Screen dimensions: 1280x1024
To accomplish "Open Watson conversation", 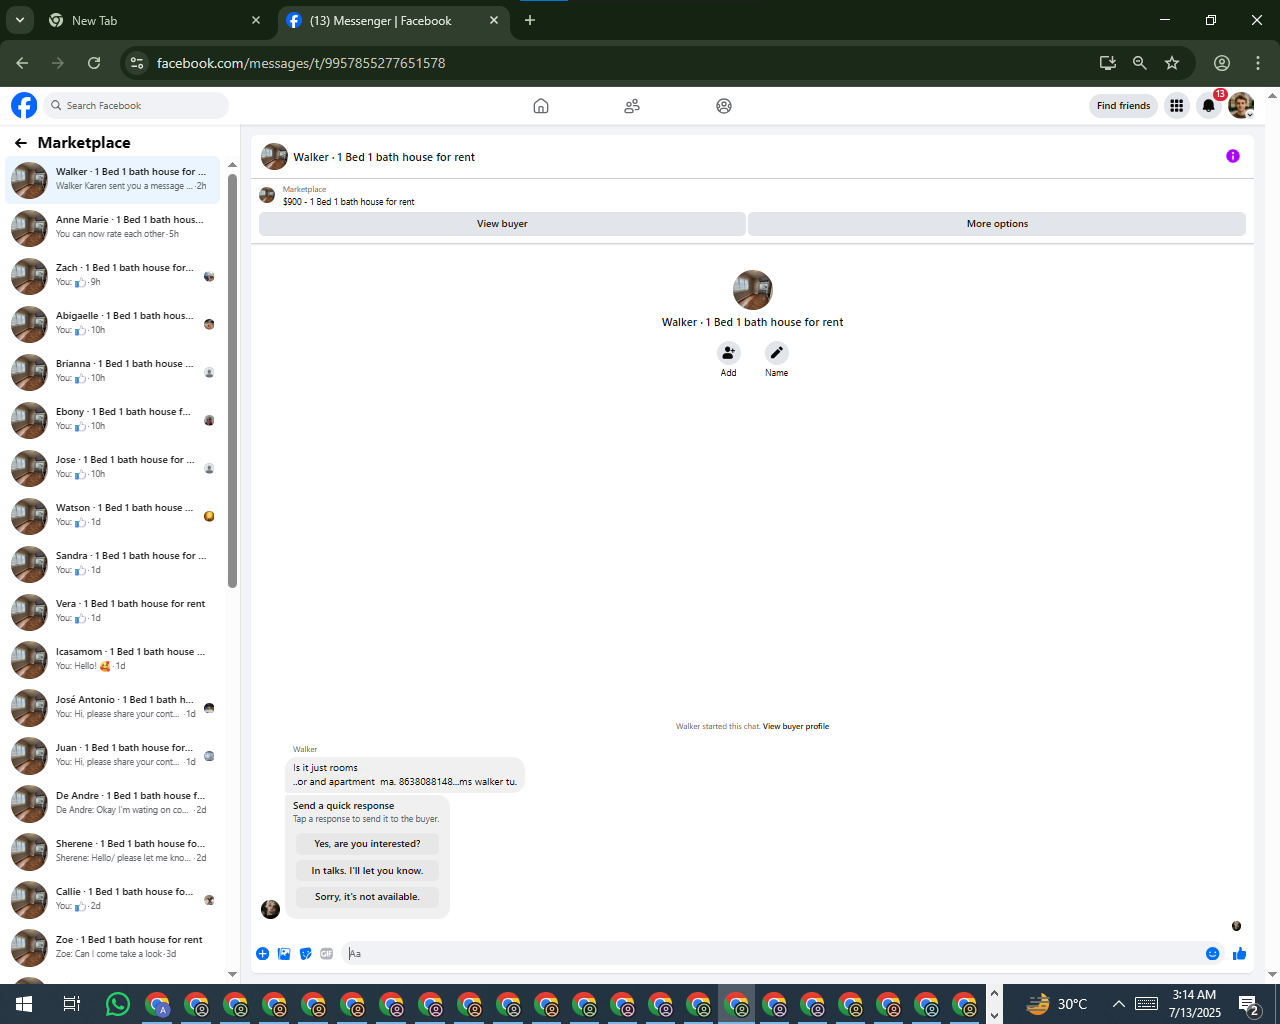I will click(113, 515).
